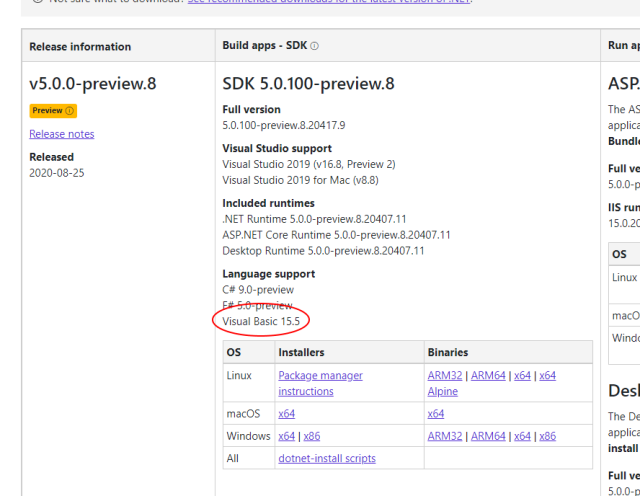Select the SDK 5.0.100-preview.8 heading
This screenshot has width=640, height=496.
(309, 84)
